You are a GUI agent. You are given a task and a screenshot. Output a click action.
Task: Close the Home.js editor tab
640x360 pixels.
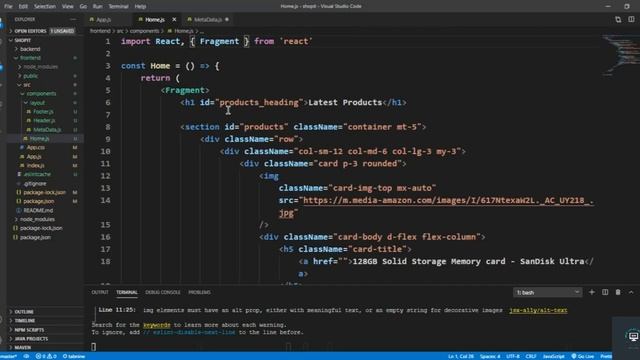coord(174,20)
